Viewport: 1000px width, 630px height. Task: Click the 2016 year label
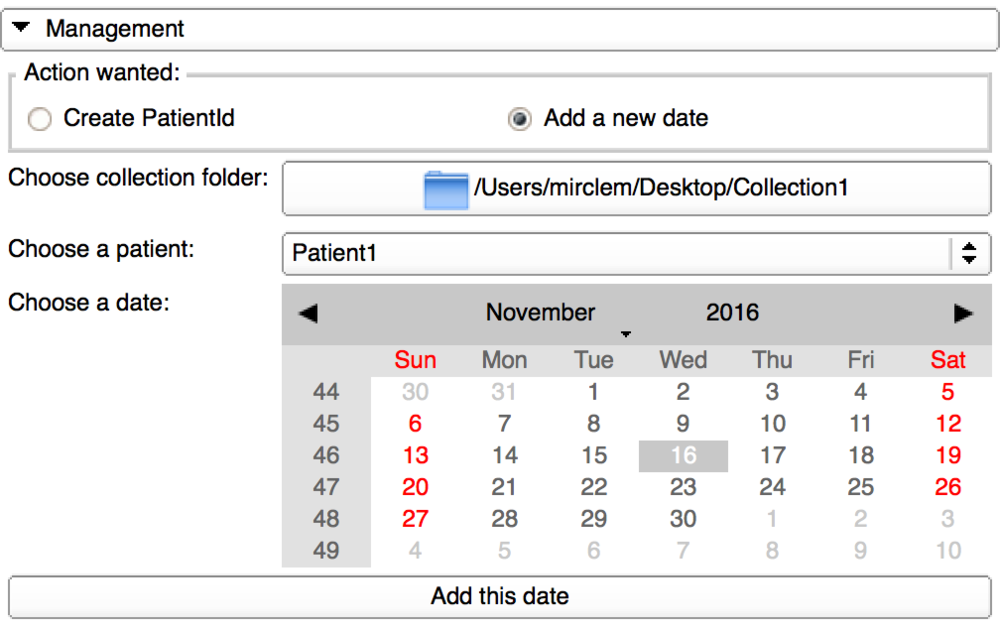[732, 312]
